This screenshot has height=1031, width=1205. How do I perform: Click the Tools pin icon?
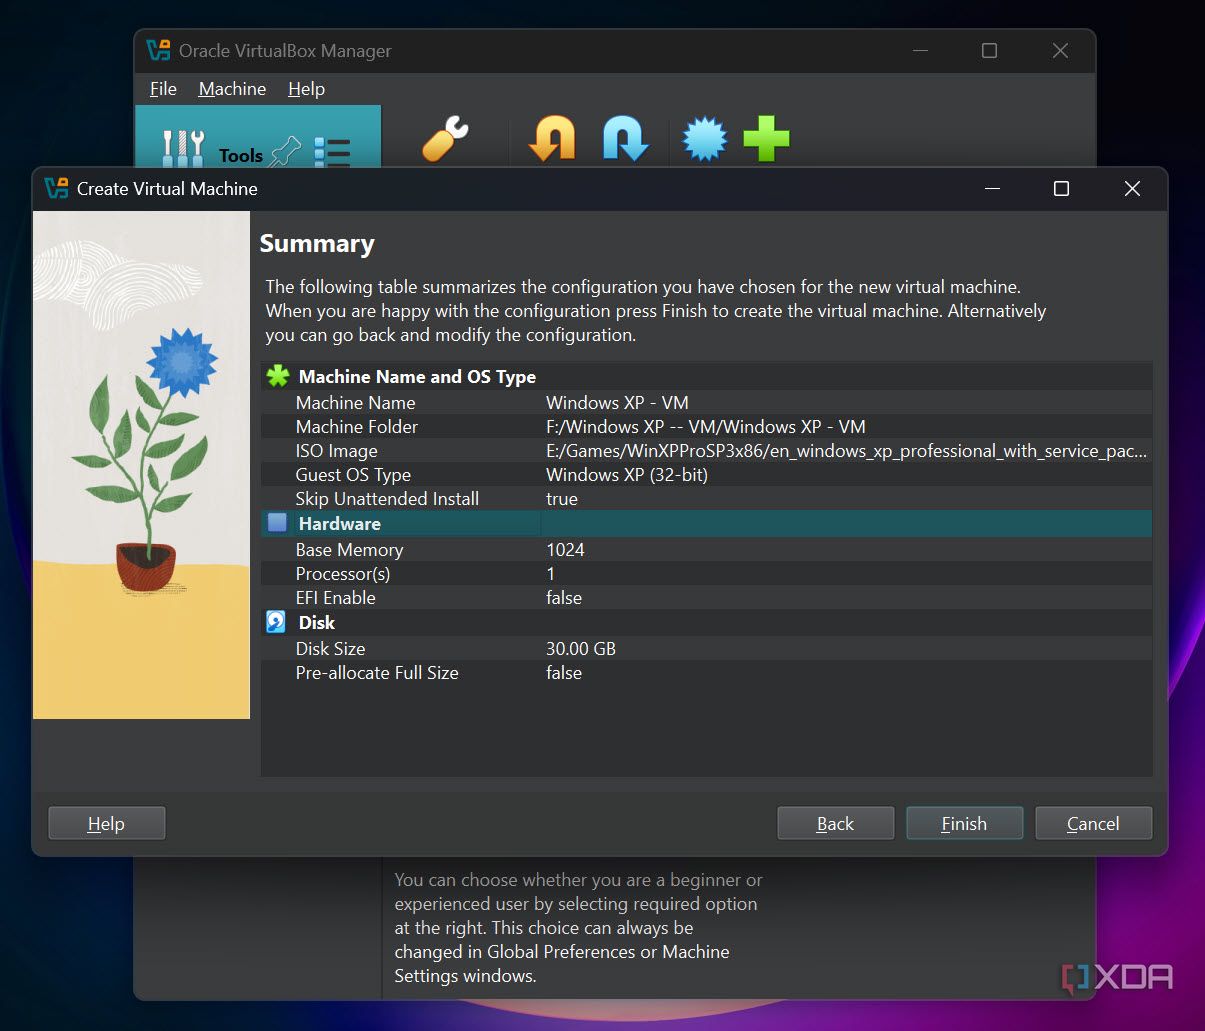[286, 152]
